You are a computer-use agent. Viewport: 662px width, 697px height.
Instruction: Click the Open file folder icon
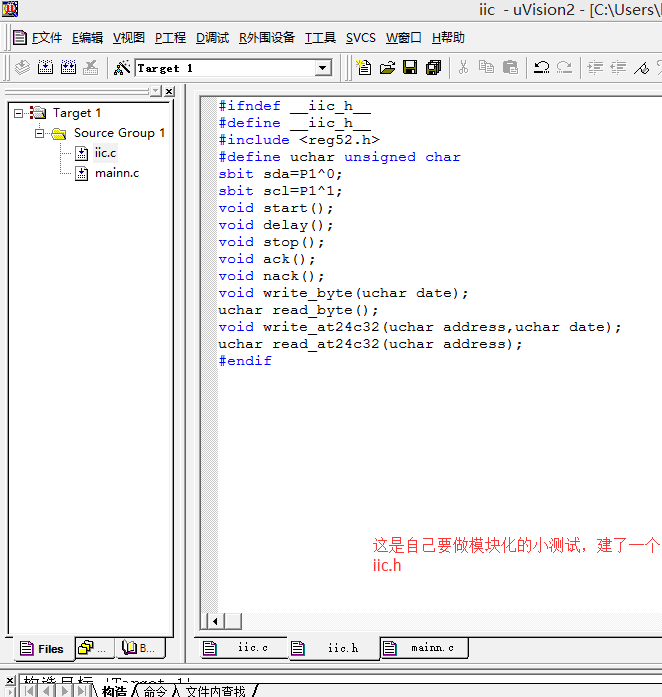(387, 68)
